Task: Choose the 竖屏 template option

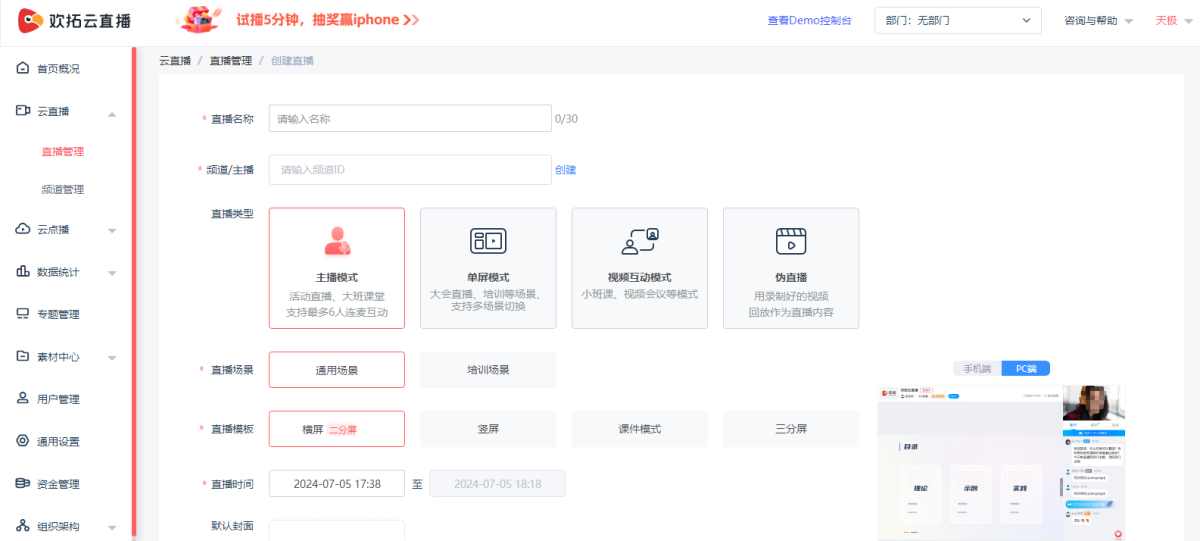Action: click(x=488, y=429)
